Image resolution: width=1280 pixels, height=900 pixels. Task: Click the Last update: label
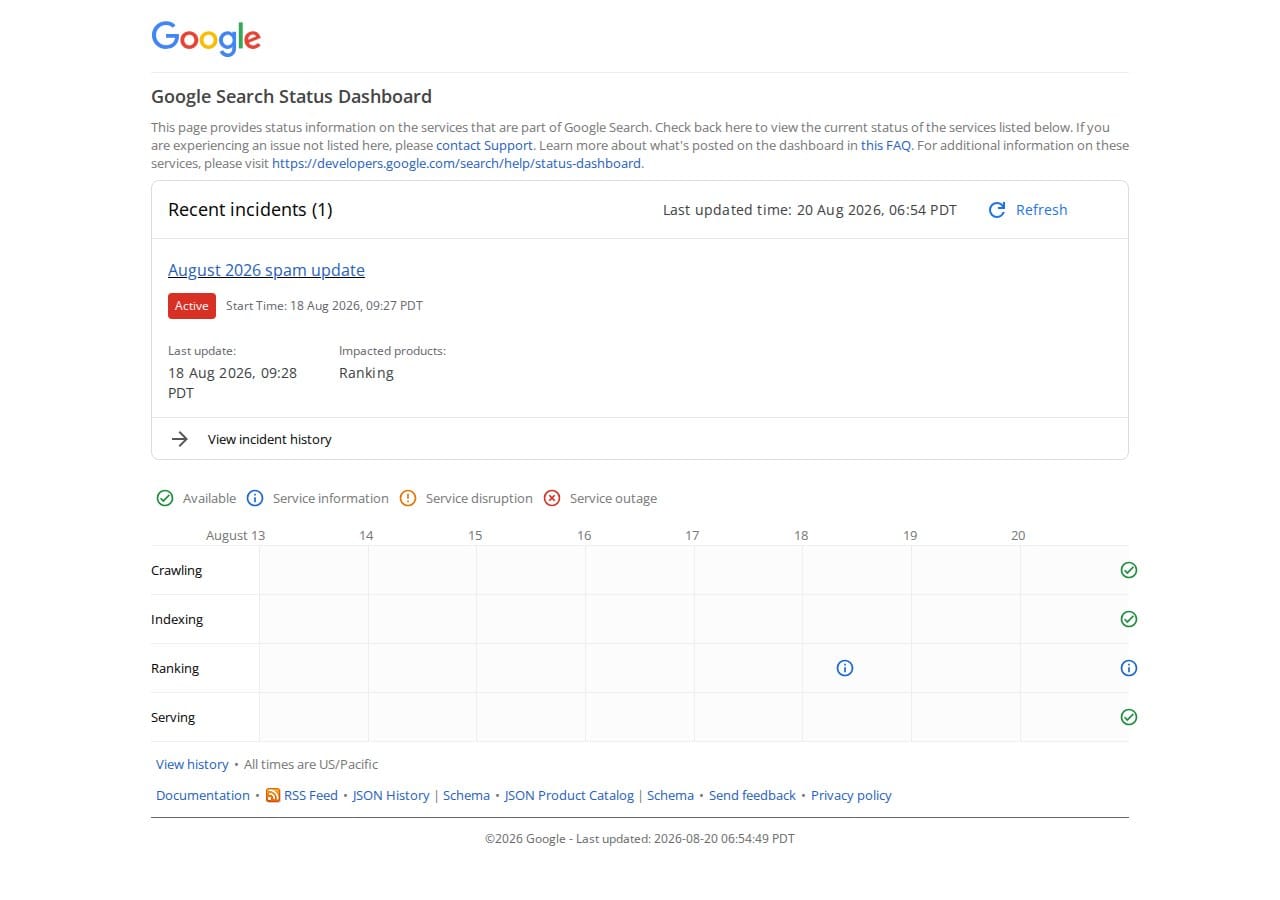(x=202, y=351)
